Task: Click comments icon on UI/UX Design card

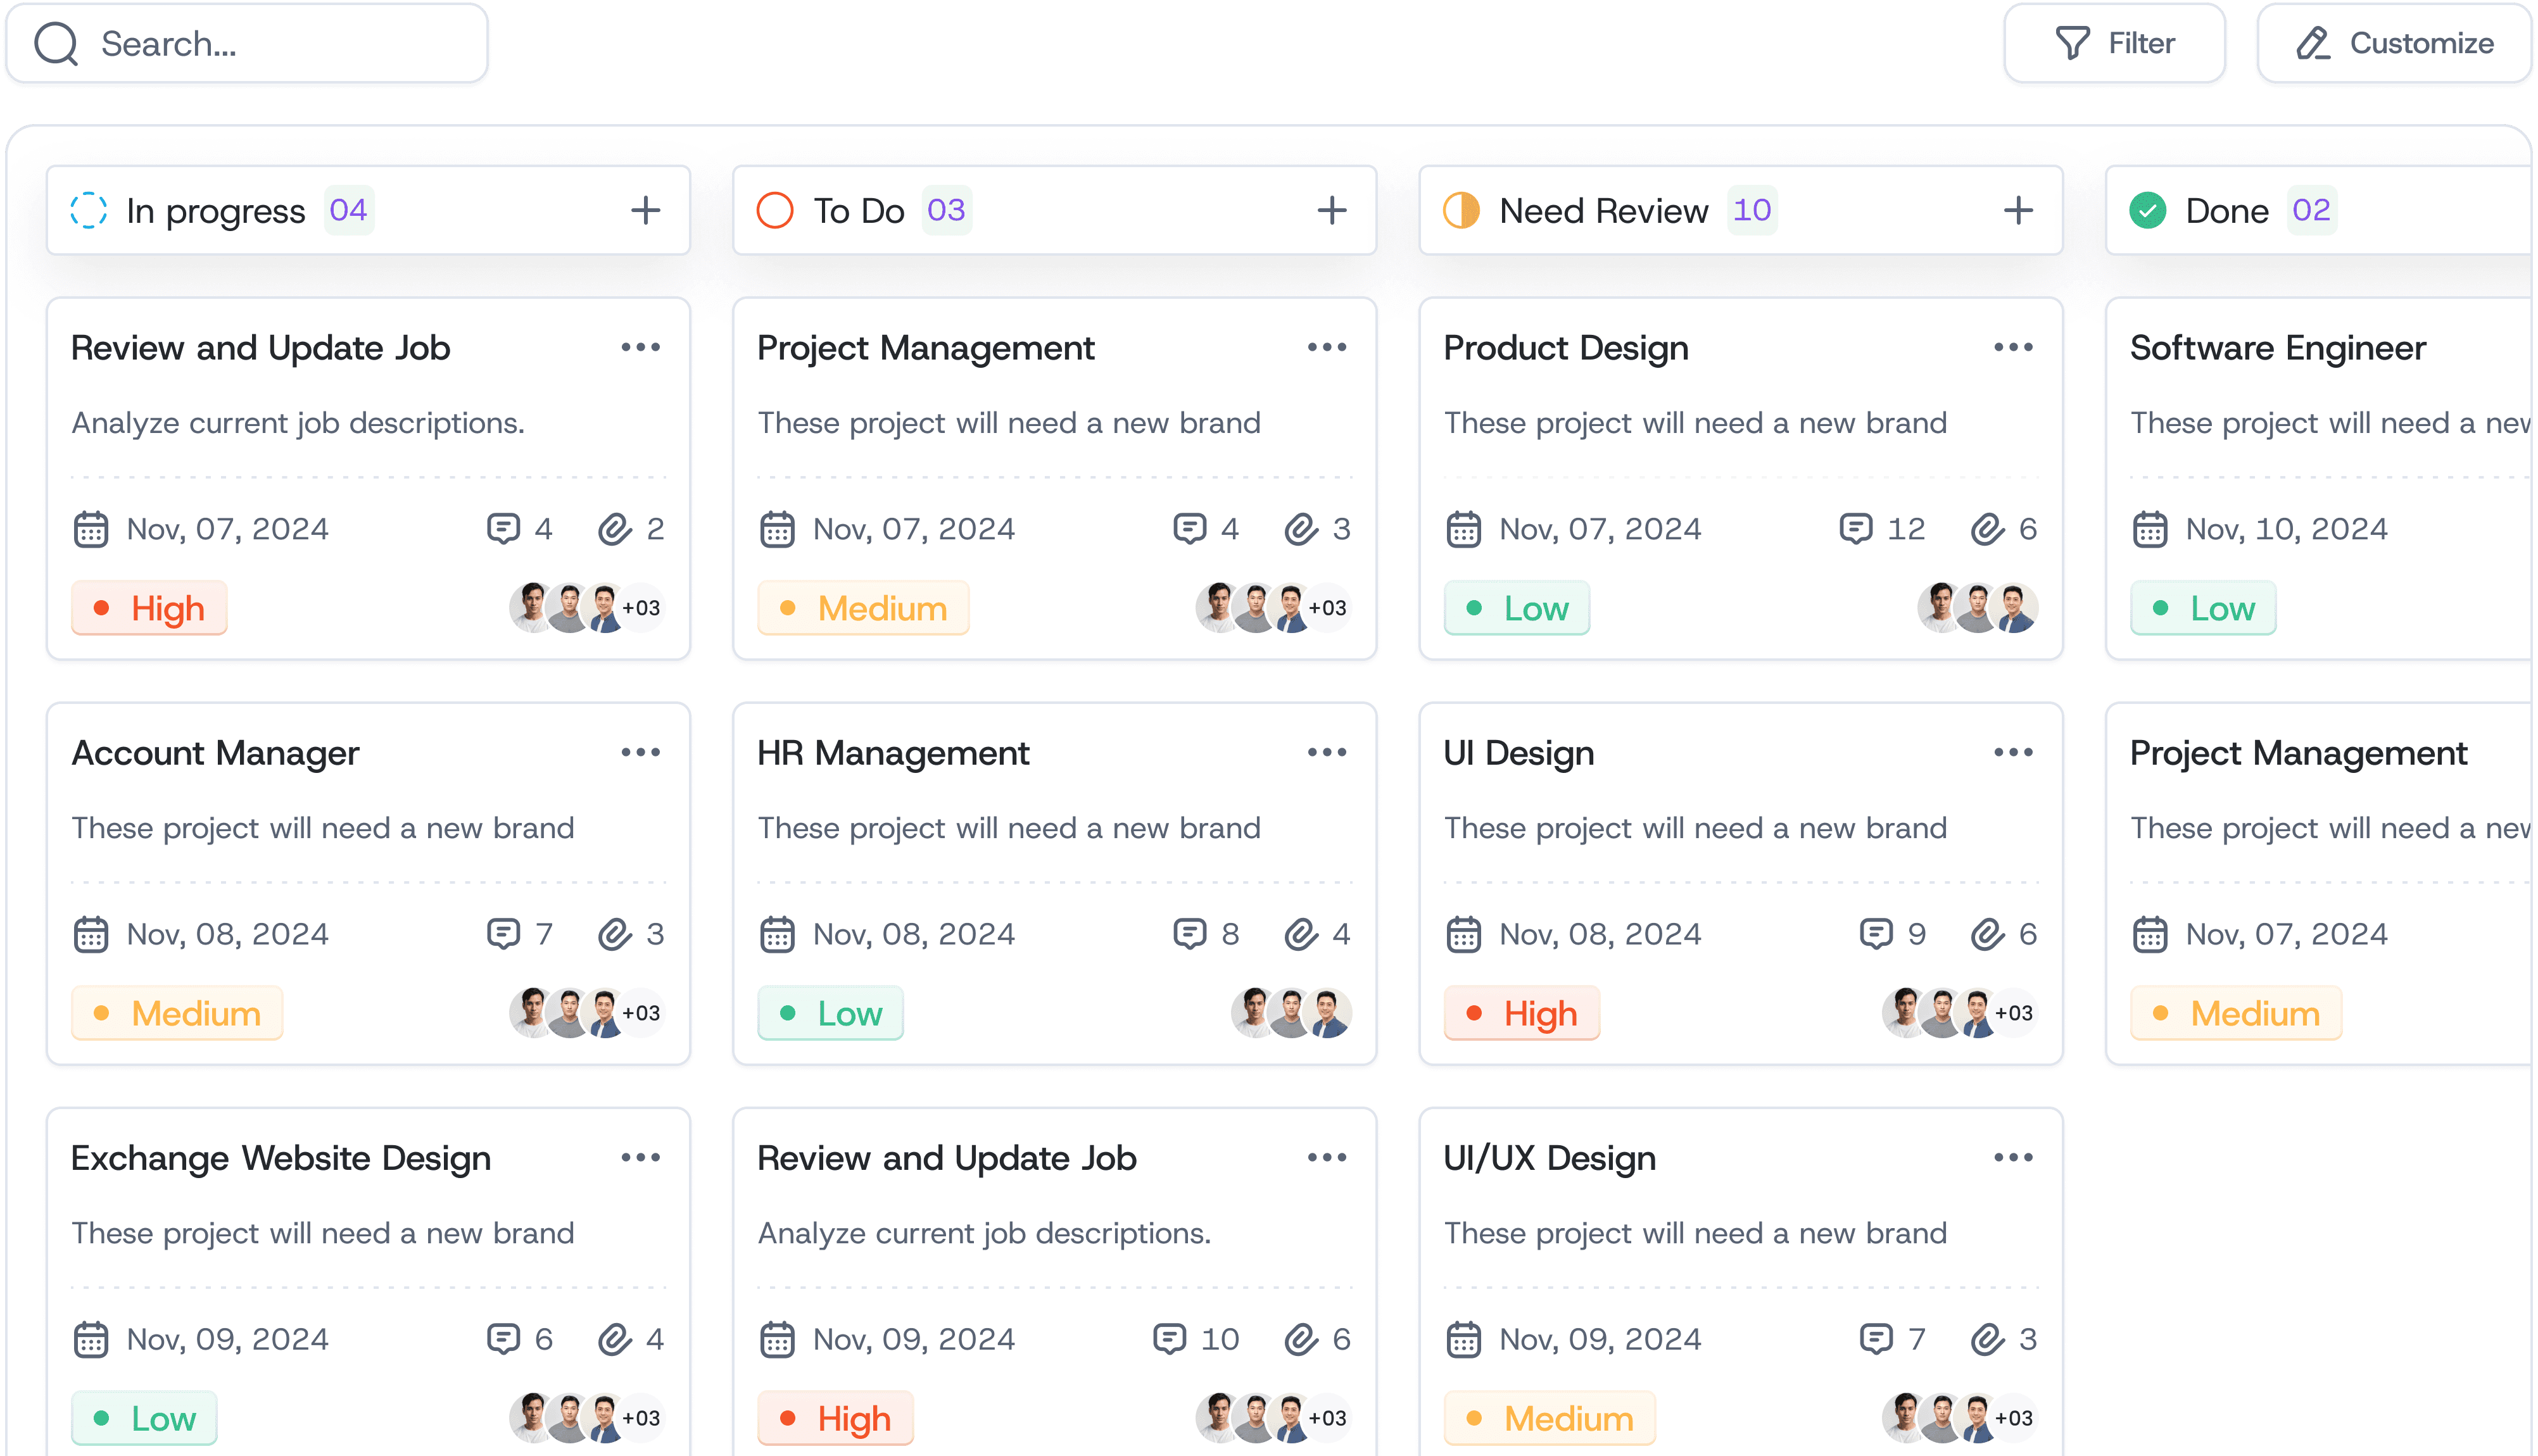Action: 1876,1338
